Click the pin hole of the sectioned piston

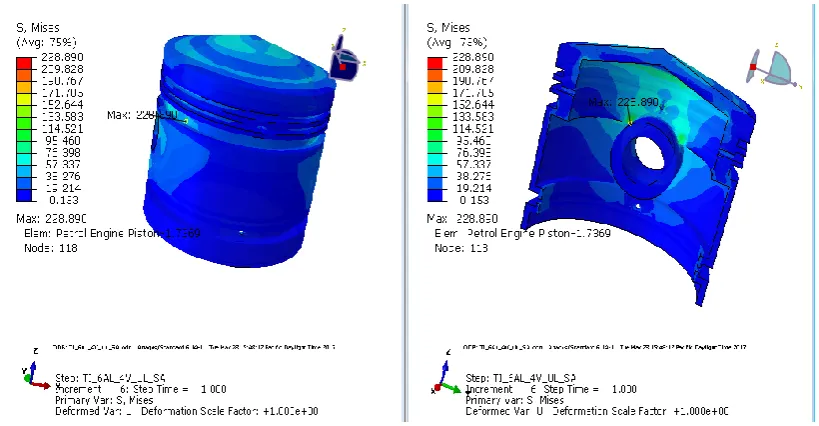[649, 153]
